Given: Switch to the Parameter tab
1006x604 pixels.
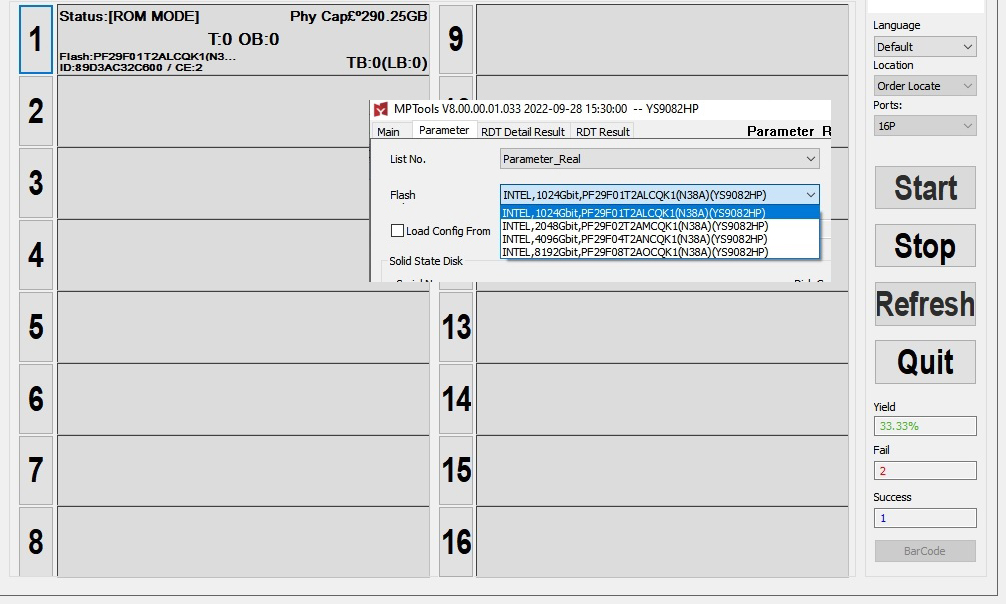Looking at the screenshot, I should coord(444,130).
